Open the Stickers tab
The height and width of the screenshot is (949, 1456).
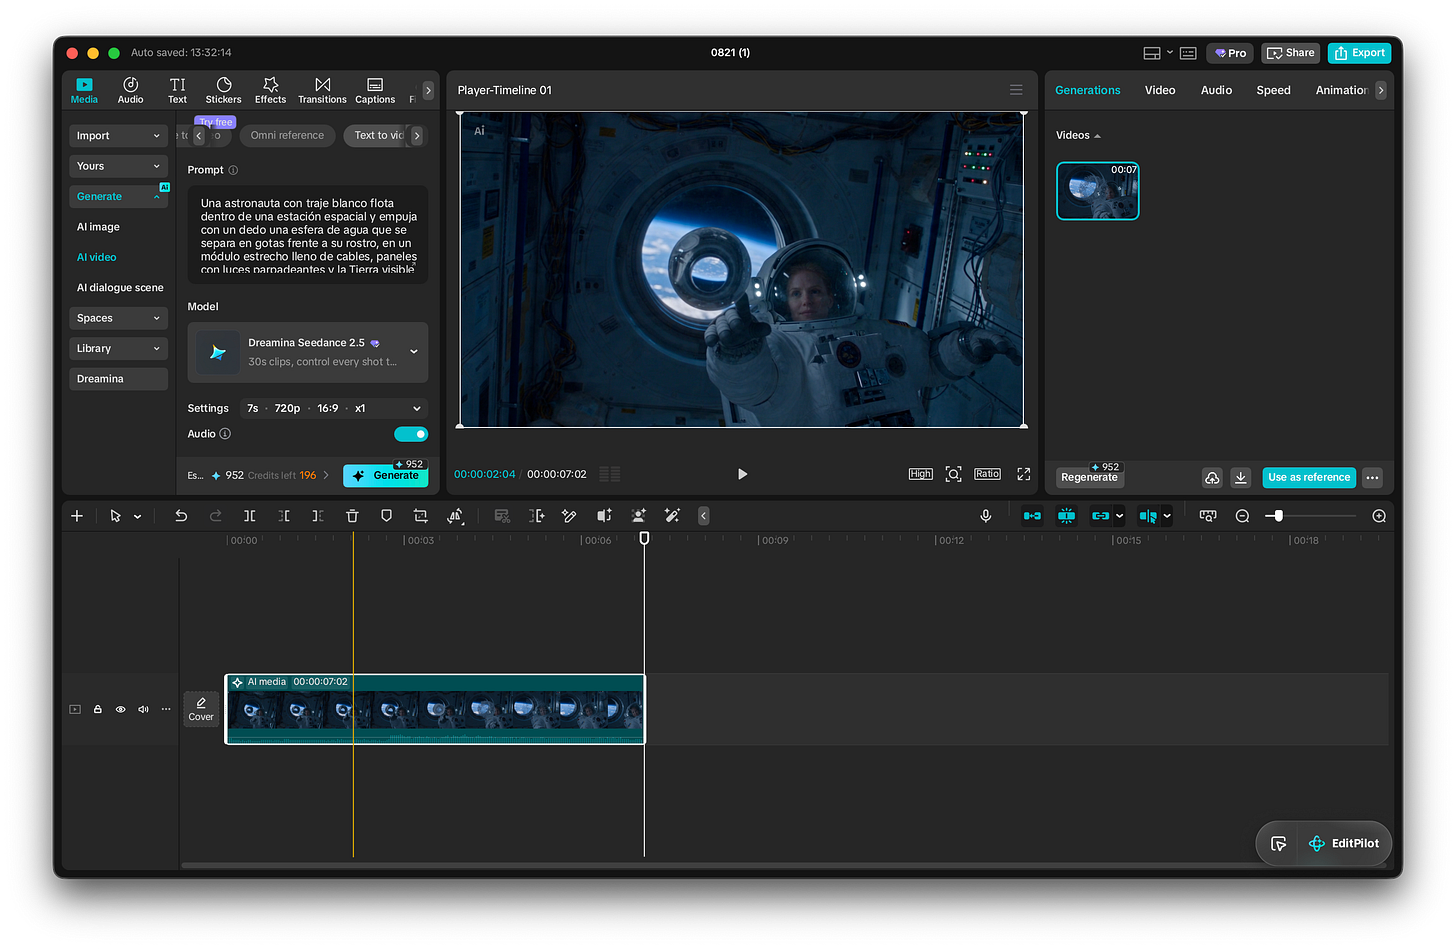coord(223,90)
